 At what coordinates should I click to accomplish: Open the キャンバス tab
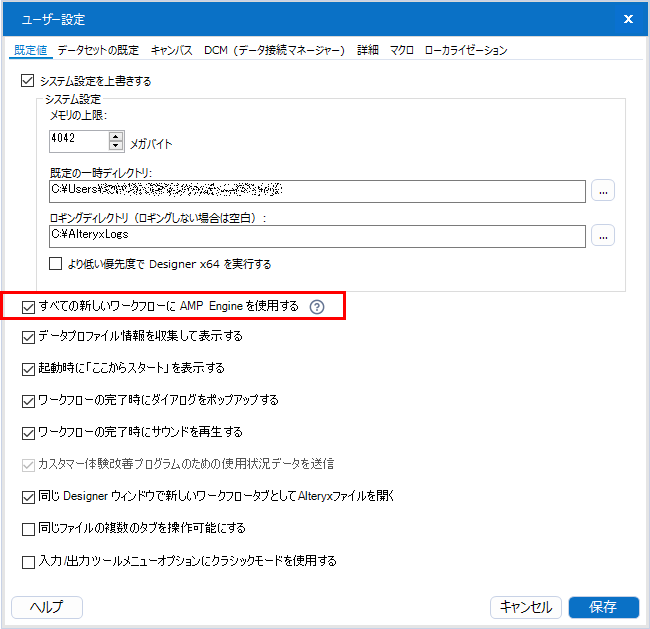click(172, 50)
